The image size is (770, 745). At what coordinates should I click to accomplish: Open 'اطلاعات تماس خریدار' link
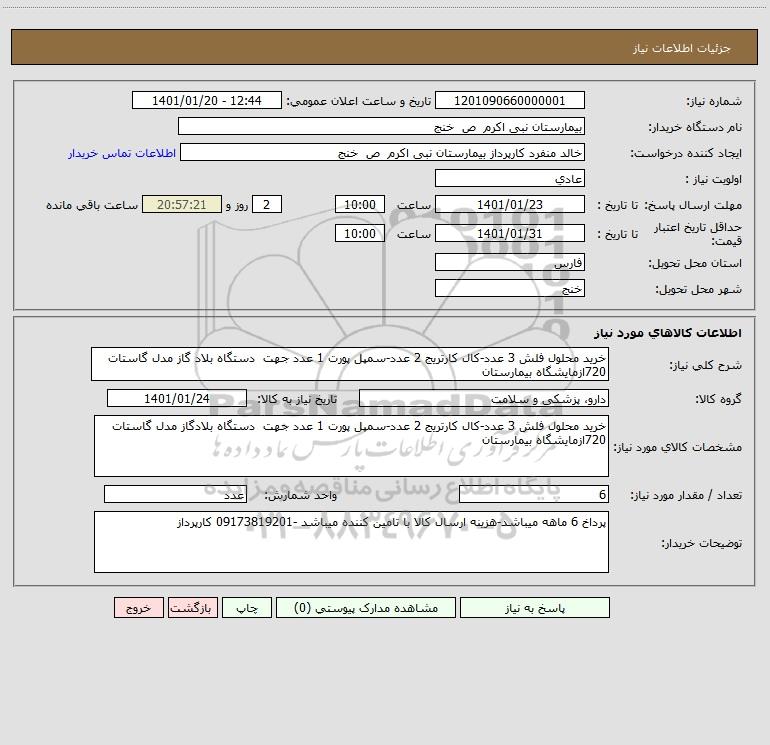click(122, 153)
